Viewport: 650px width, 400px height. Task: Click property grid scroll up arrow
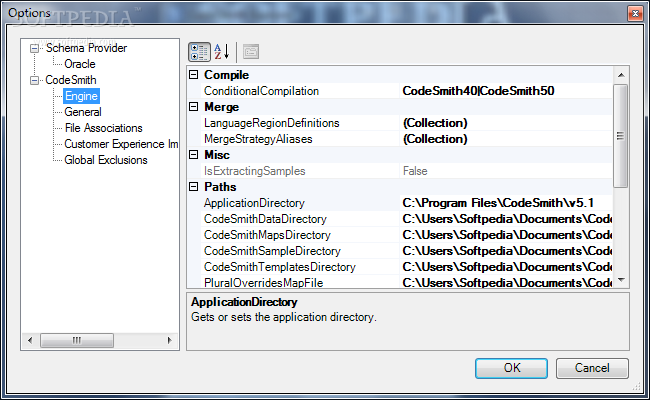pos(621,75)
